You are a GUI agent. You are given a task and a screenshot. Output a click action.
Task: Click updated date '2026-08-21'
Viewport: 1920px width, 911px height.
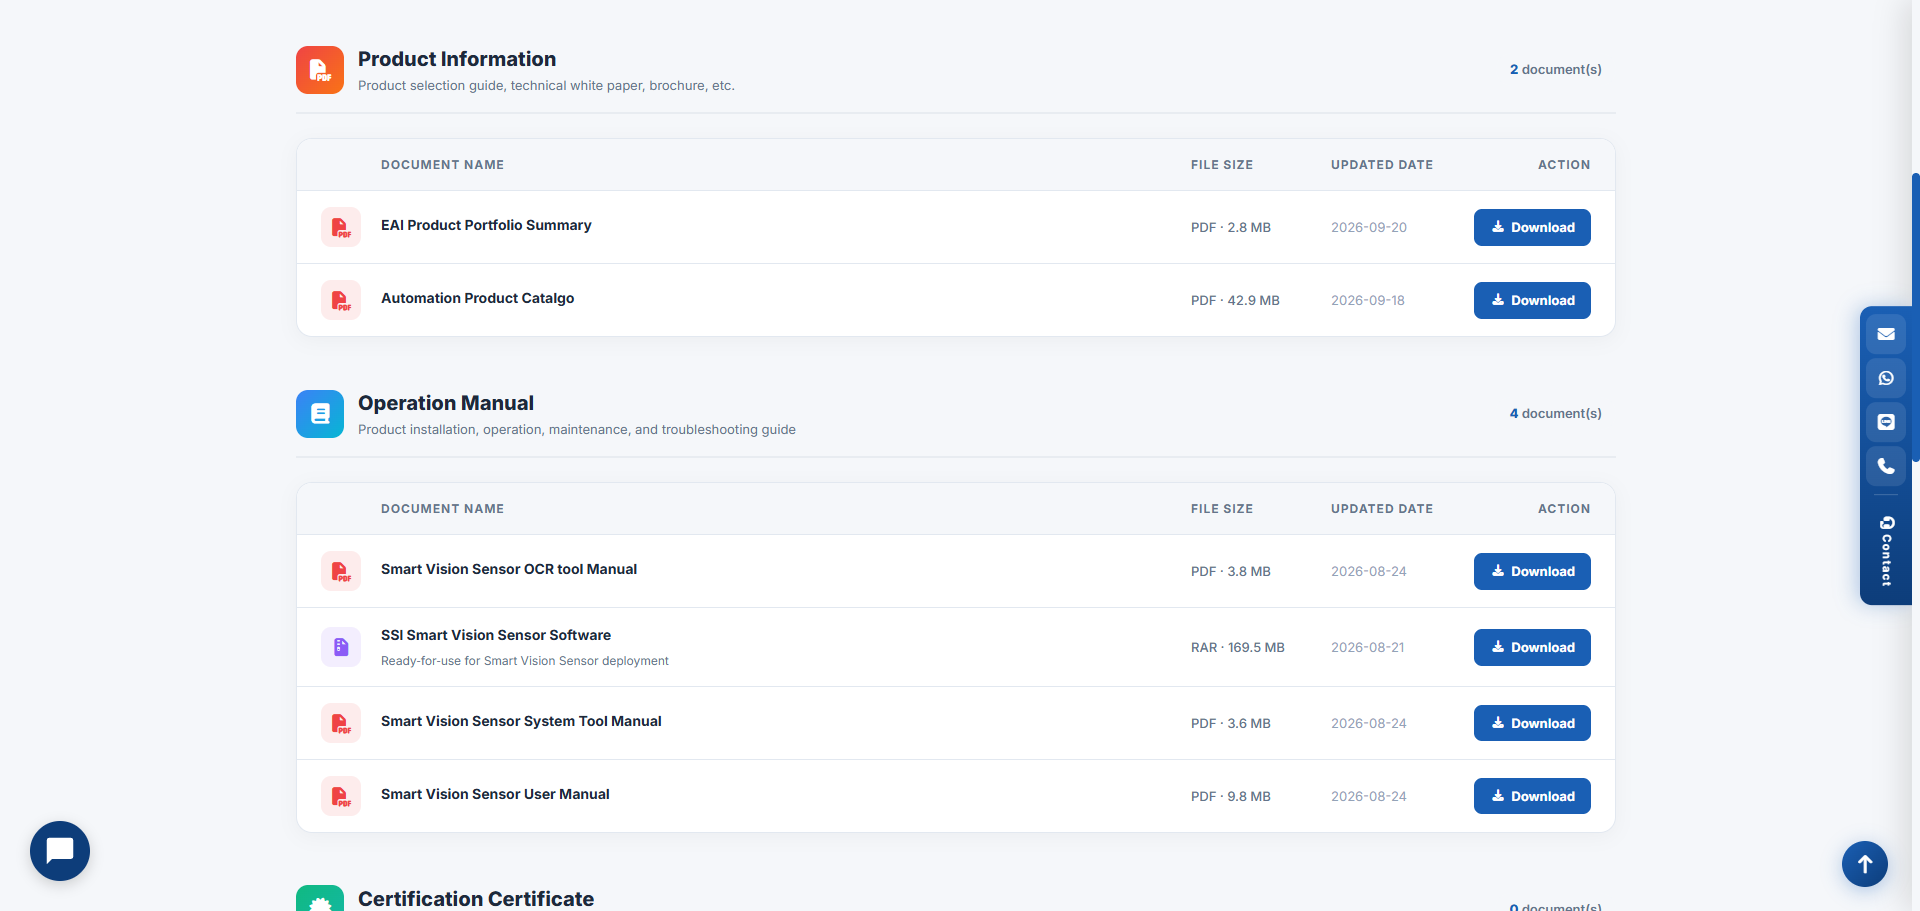pos(1368,647)
